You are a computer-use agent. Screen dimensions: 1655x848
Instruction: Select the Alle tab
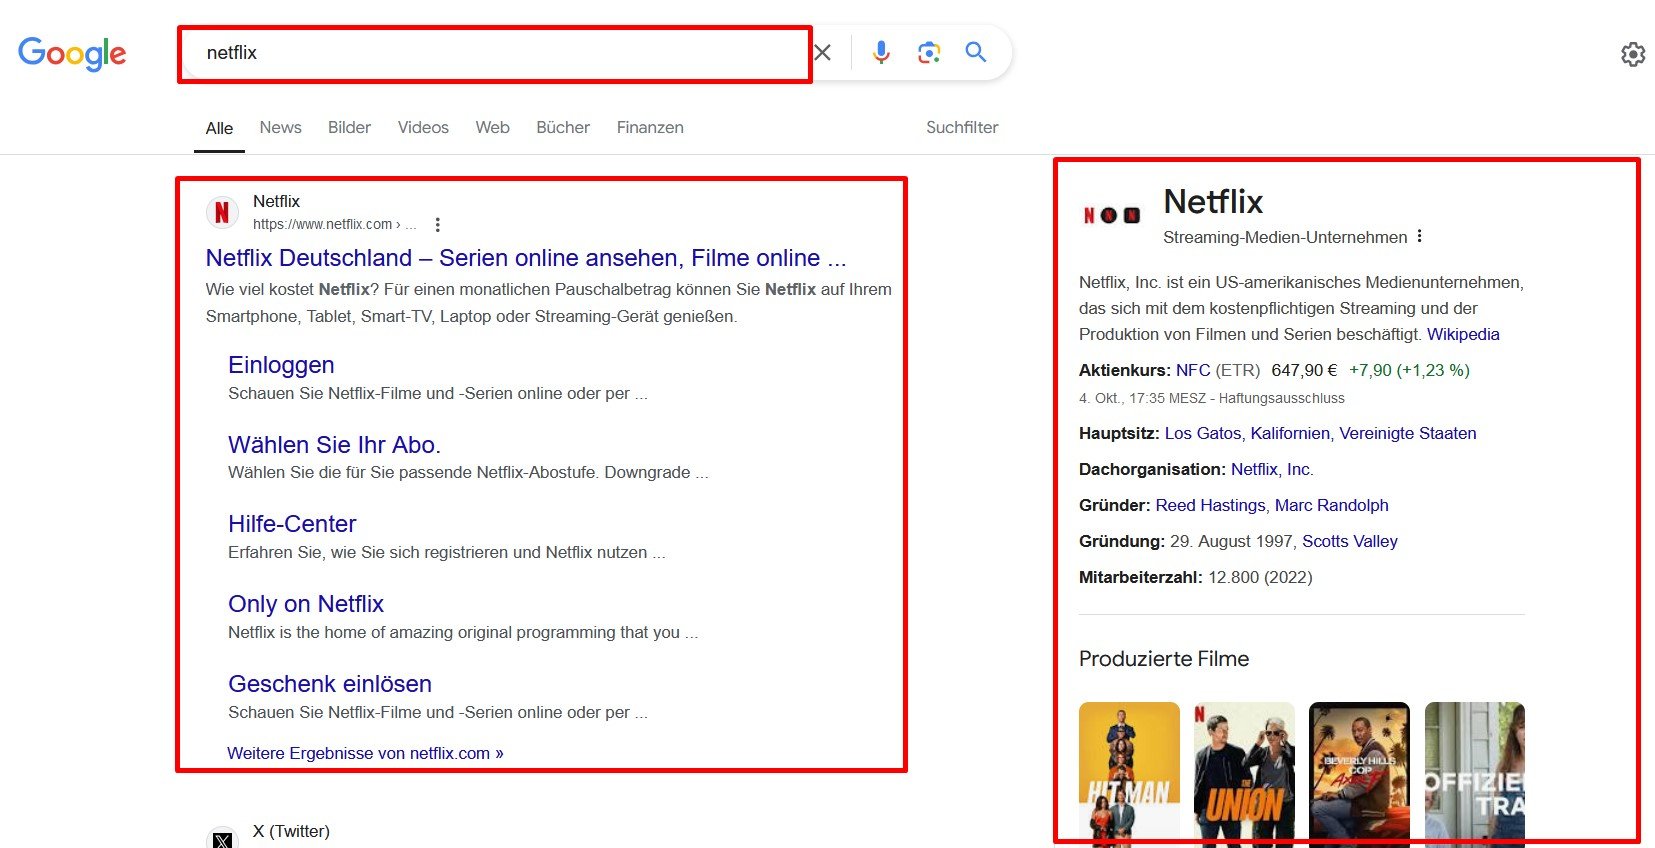tap(219, 128)
